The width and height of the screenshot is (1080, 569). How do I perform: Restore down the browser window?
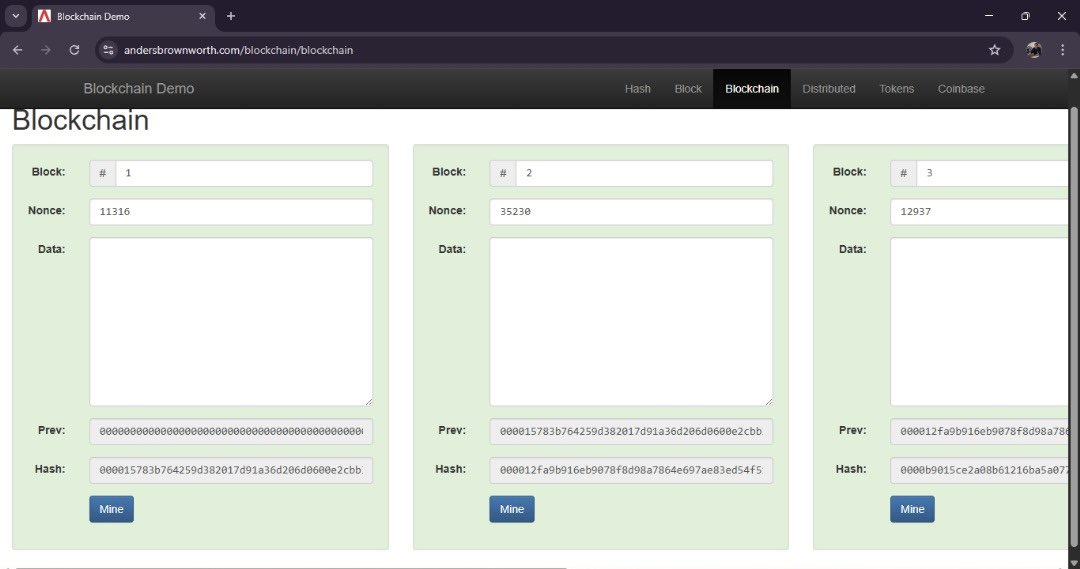click(x=1026, y=16)
